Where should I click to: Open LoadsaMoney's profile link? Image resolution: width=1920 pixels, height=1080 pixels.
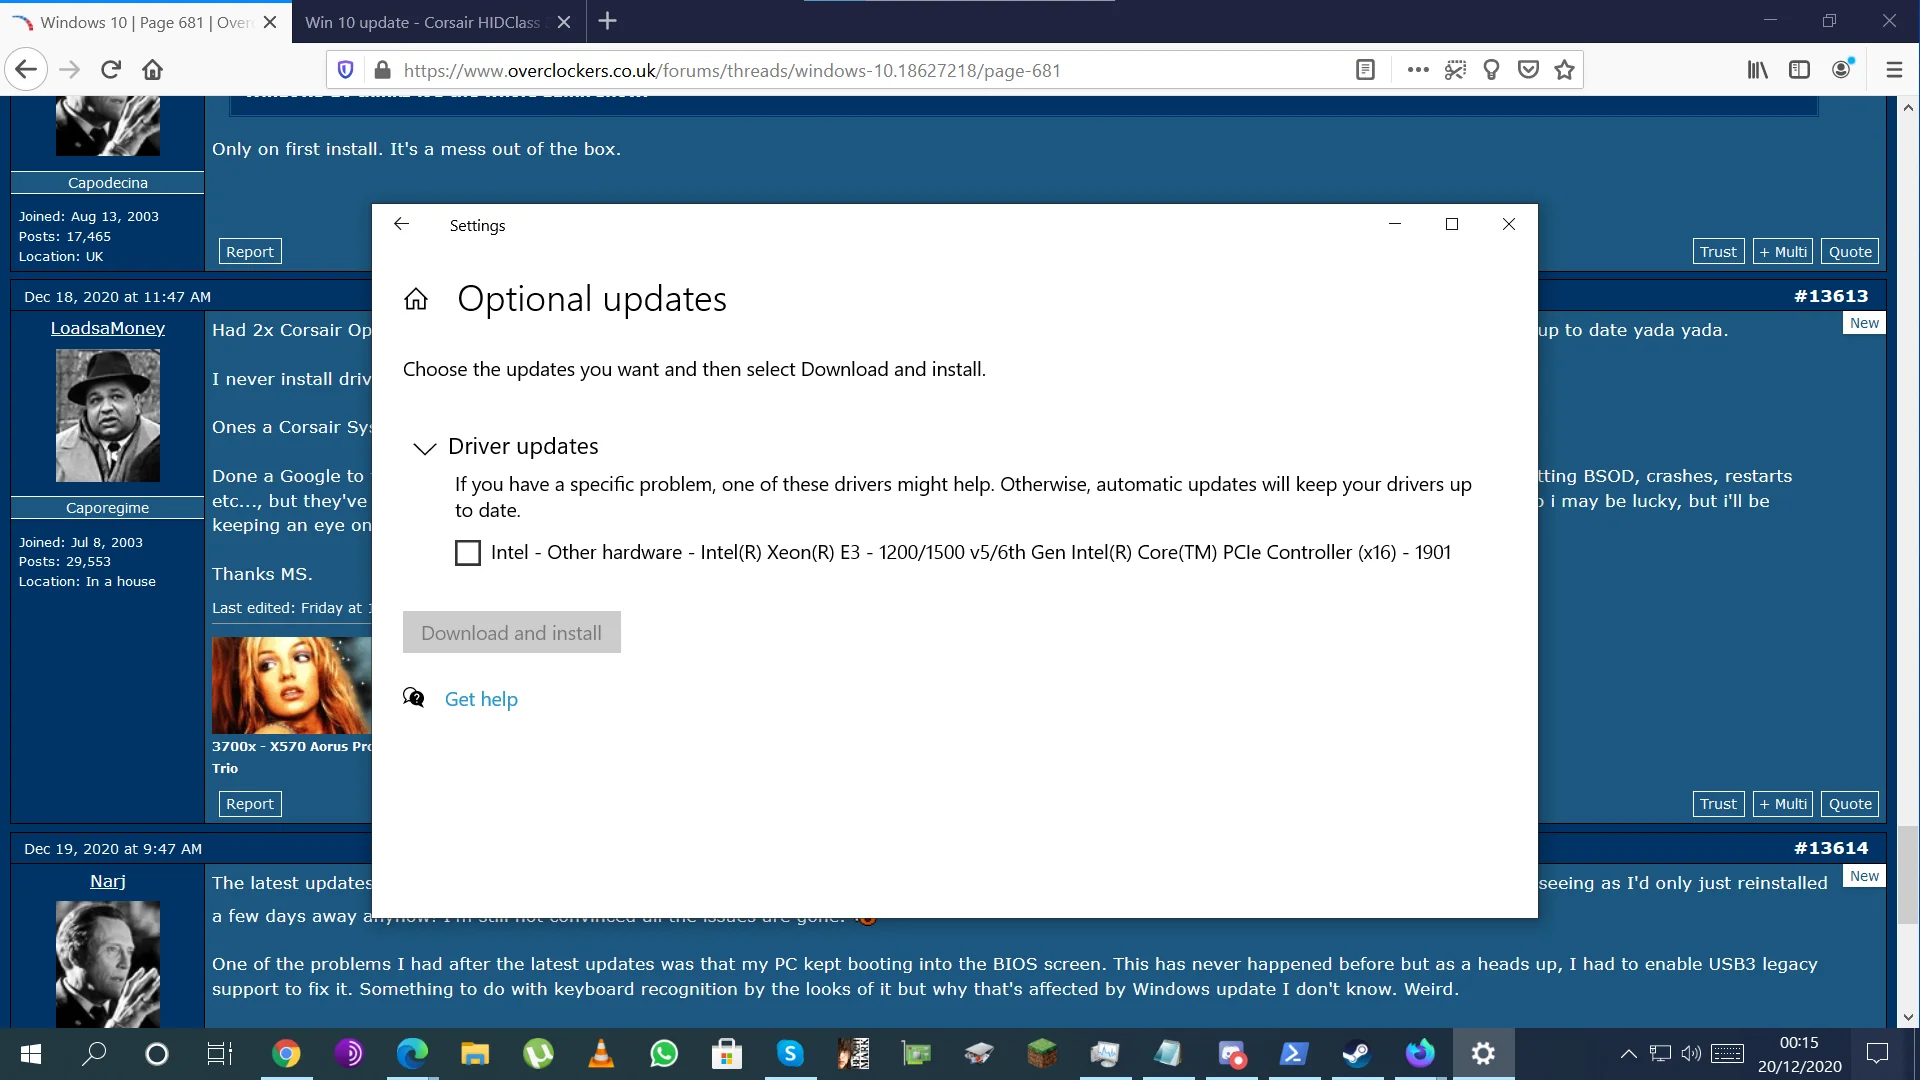point(108,328)
